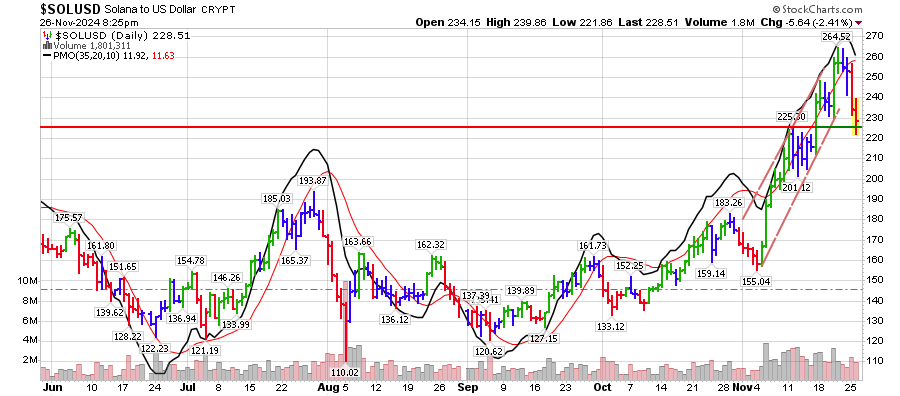Click the 161.80 price label

click(x=102, y=245)
